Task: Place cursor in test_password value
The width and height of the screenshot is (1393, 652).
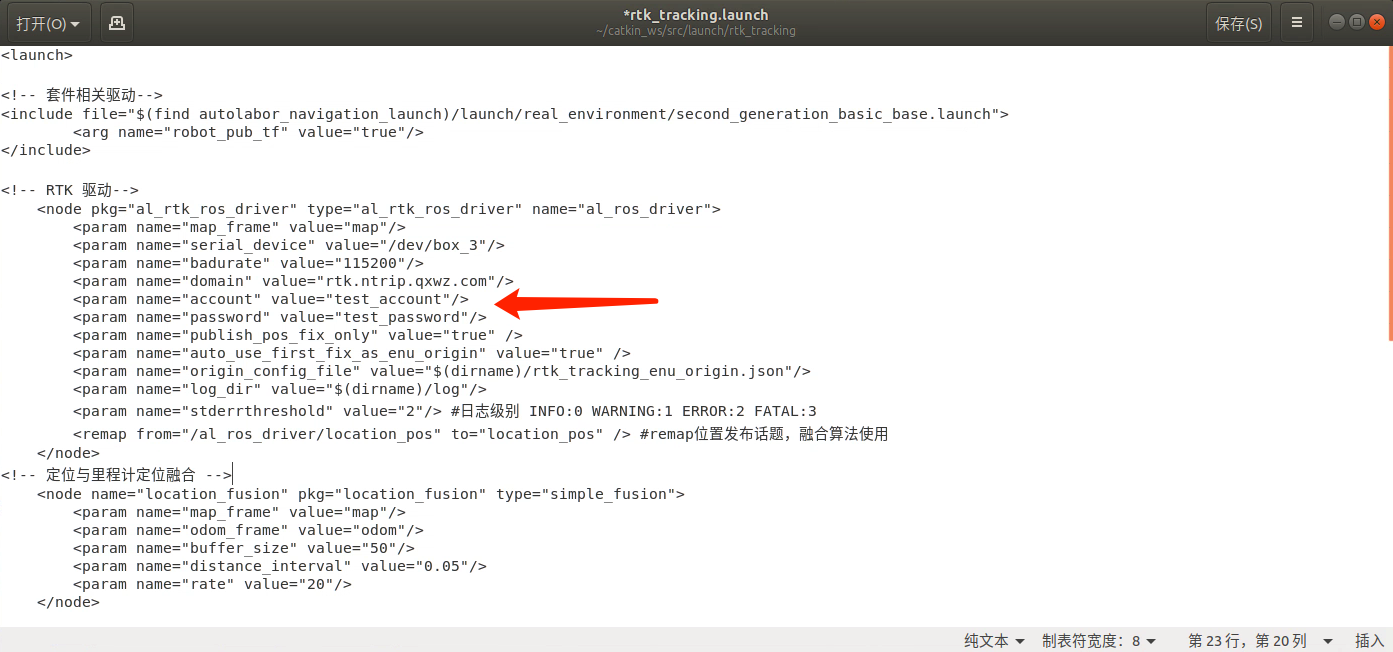Action: (x=400, y=317)
